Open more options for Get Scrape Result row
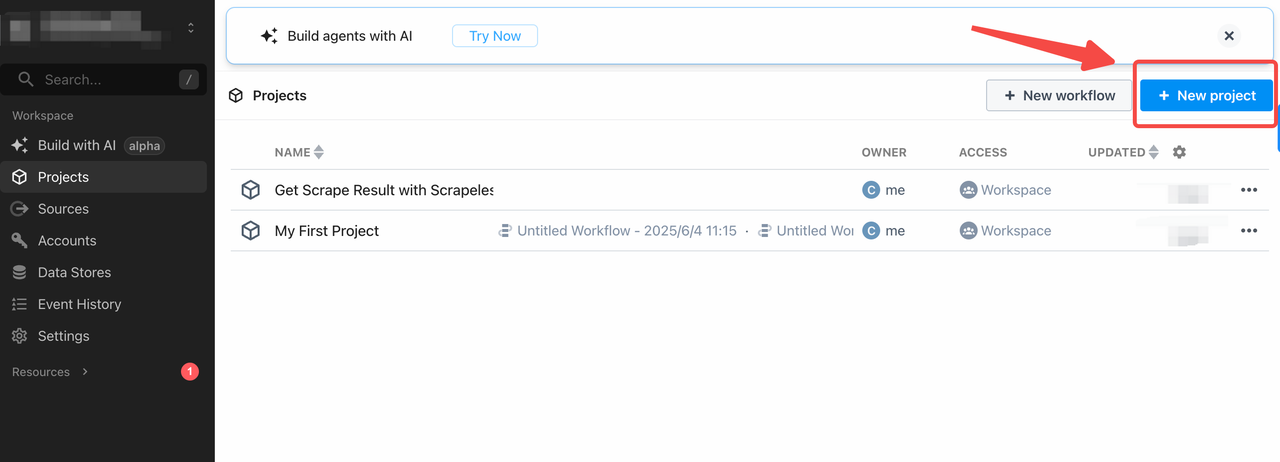The image size is (1280, 462). pos(1248,190)
